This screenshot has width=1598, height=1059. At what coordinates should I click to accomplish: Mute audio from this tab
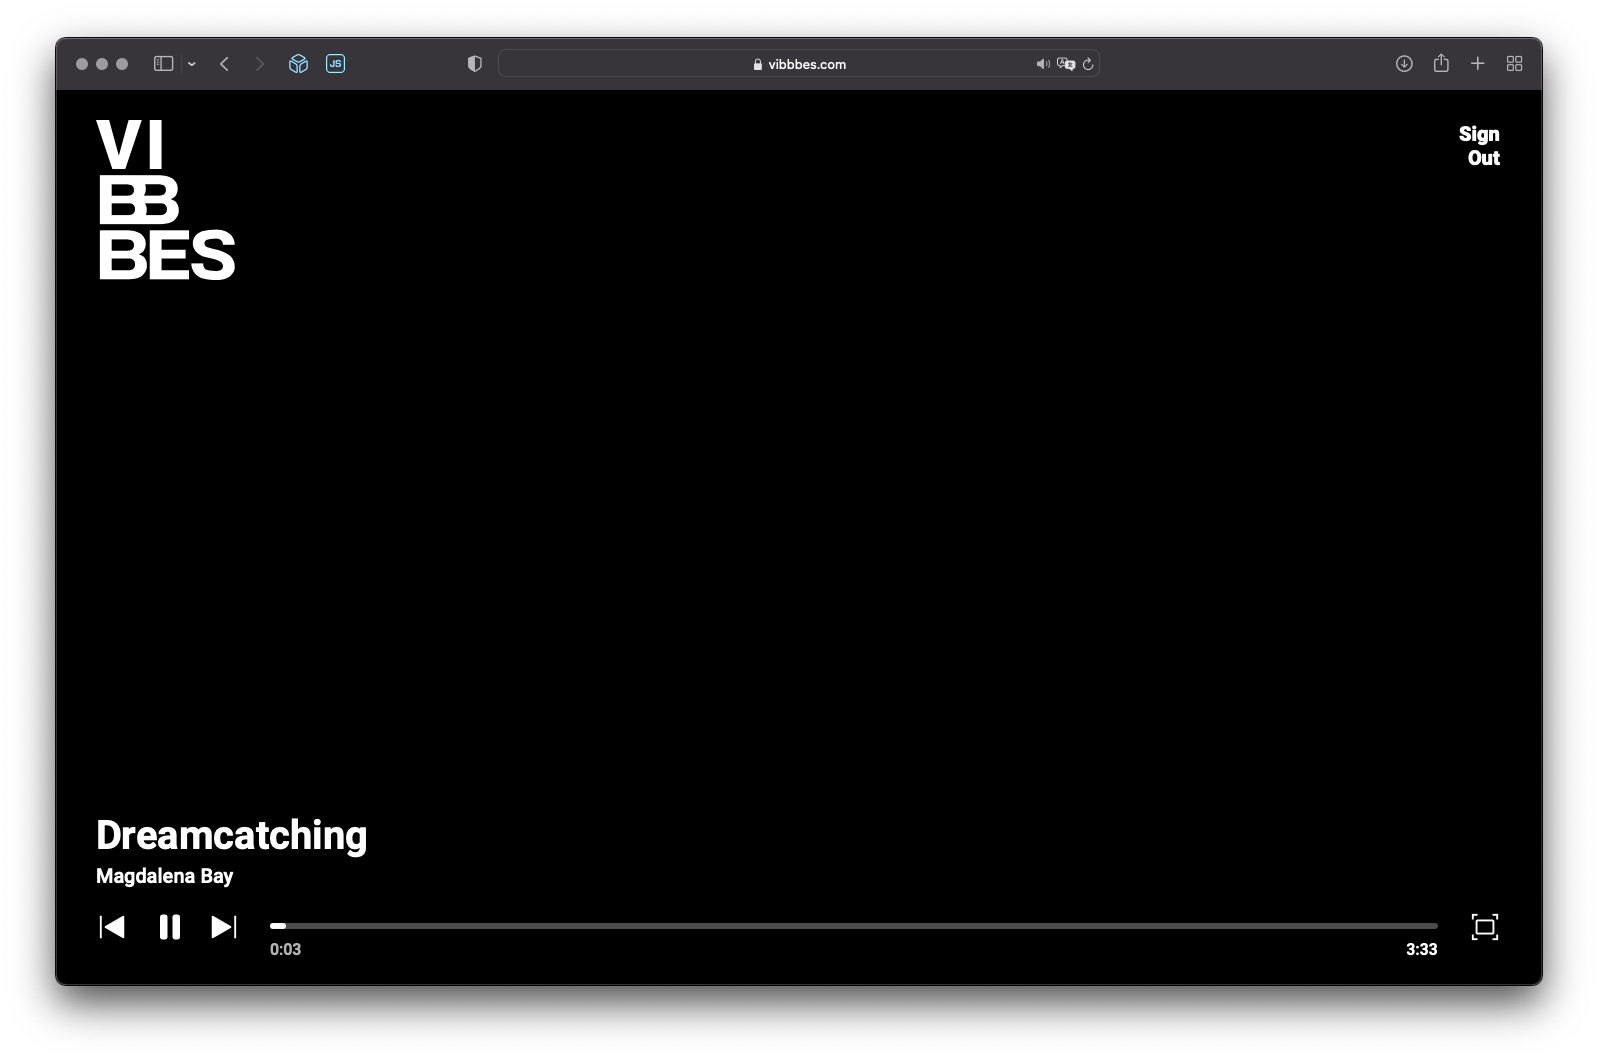click(1043, 64)
